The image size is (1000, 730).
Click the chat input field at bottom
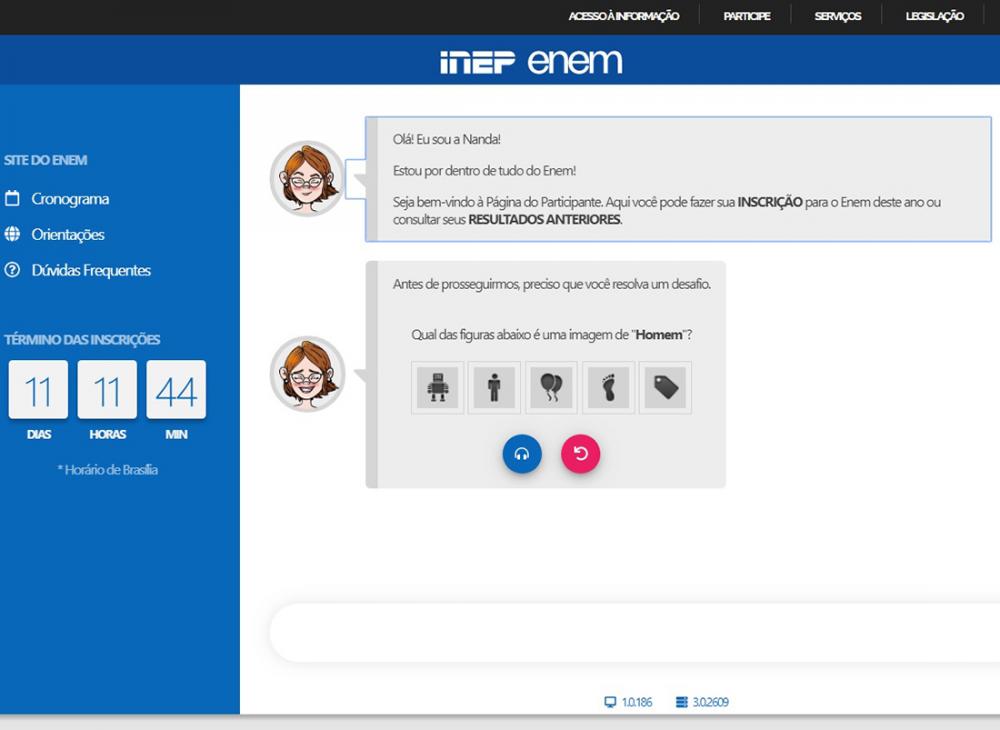click(635, 632)
